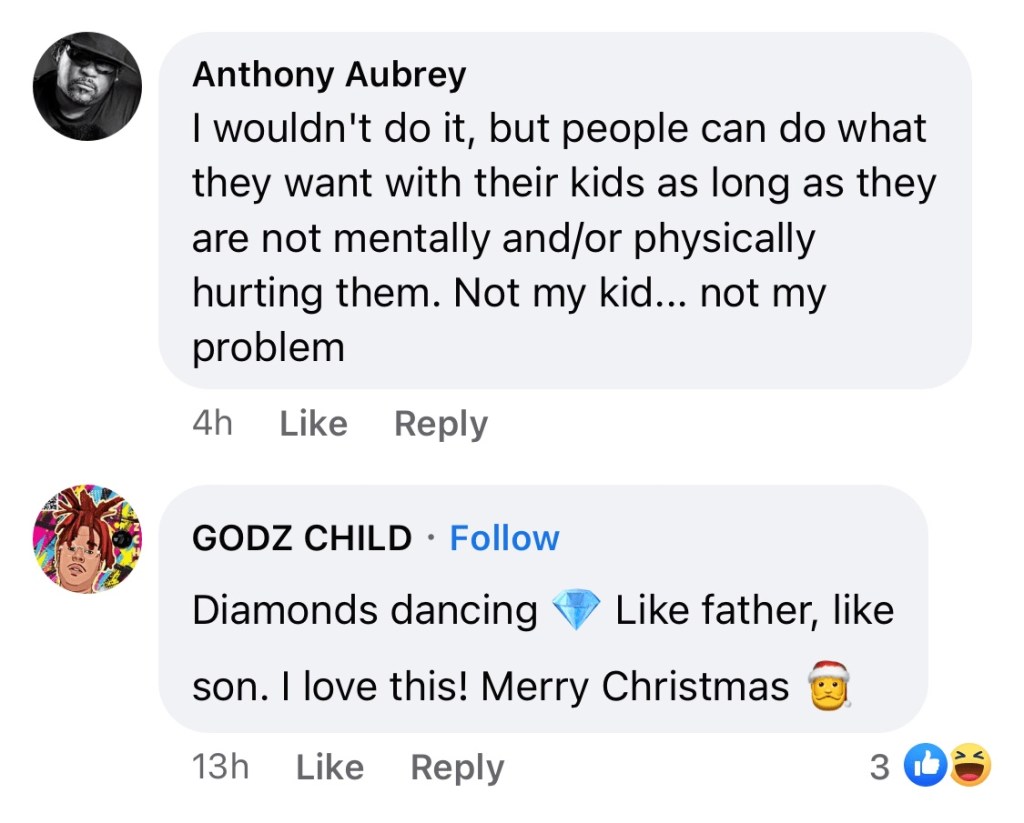
Task: Click the "I wouldn't do it" comment line
Action: [x=330, y=129]
